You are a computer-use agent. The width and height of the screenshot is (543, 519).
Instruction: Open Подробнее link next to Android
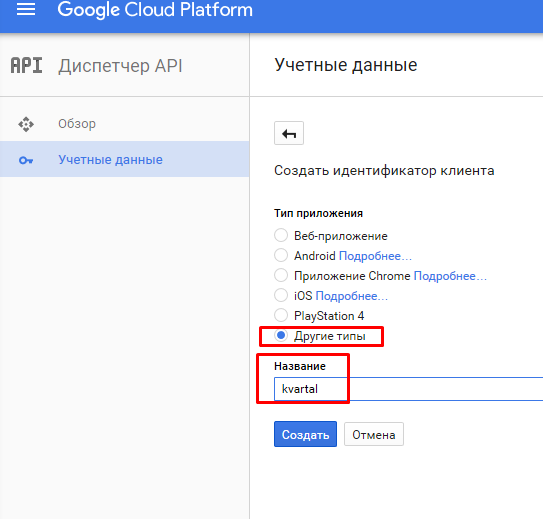coord(375,256)
